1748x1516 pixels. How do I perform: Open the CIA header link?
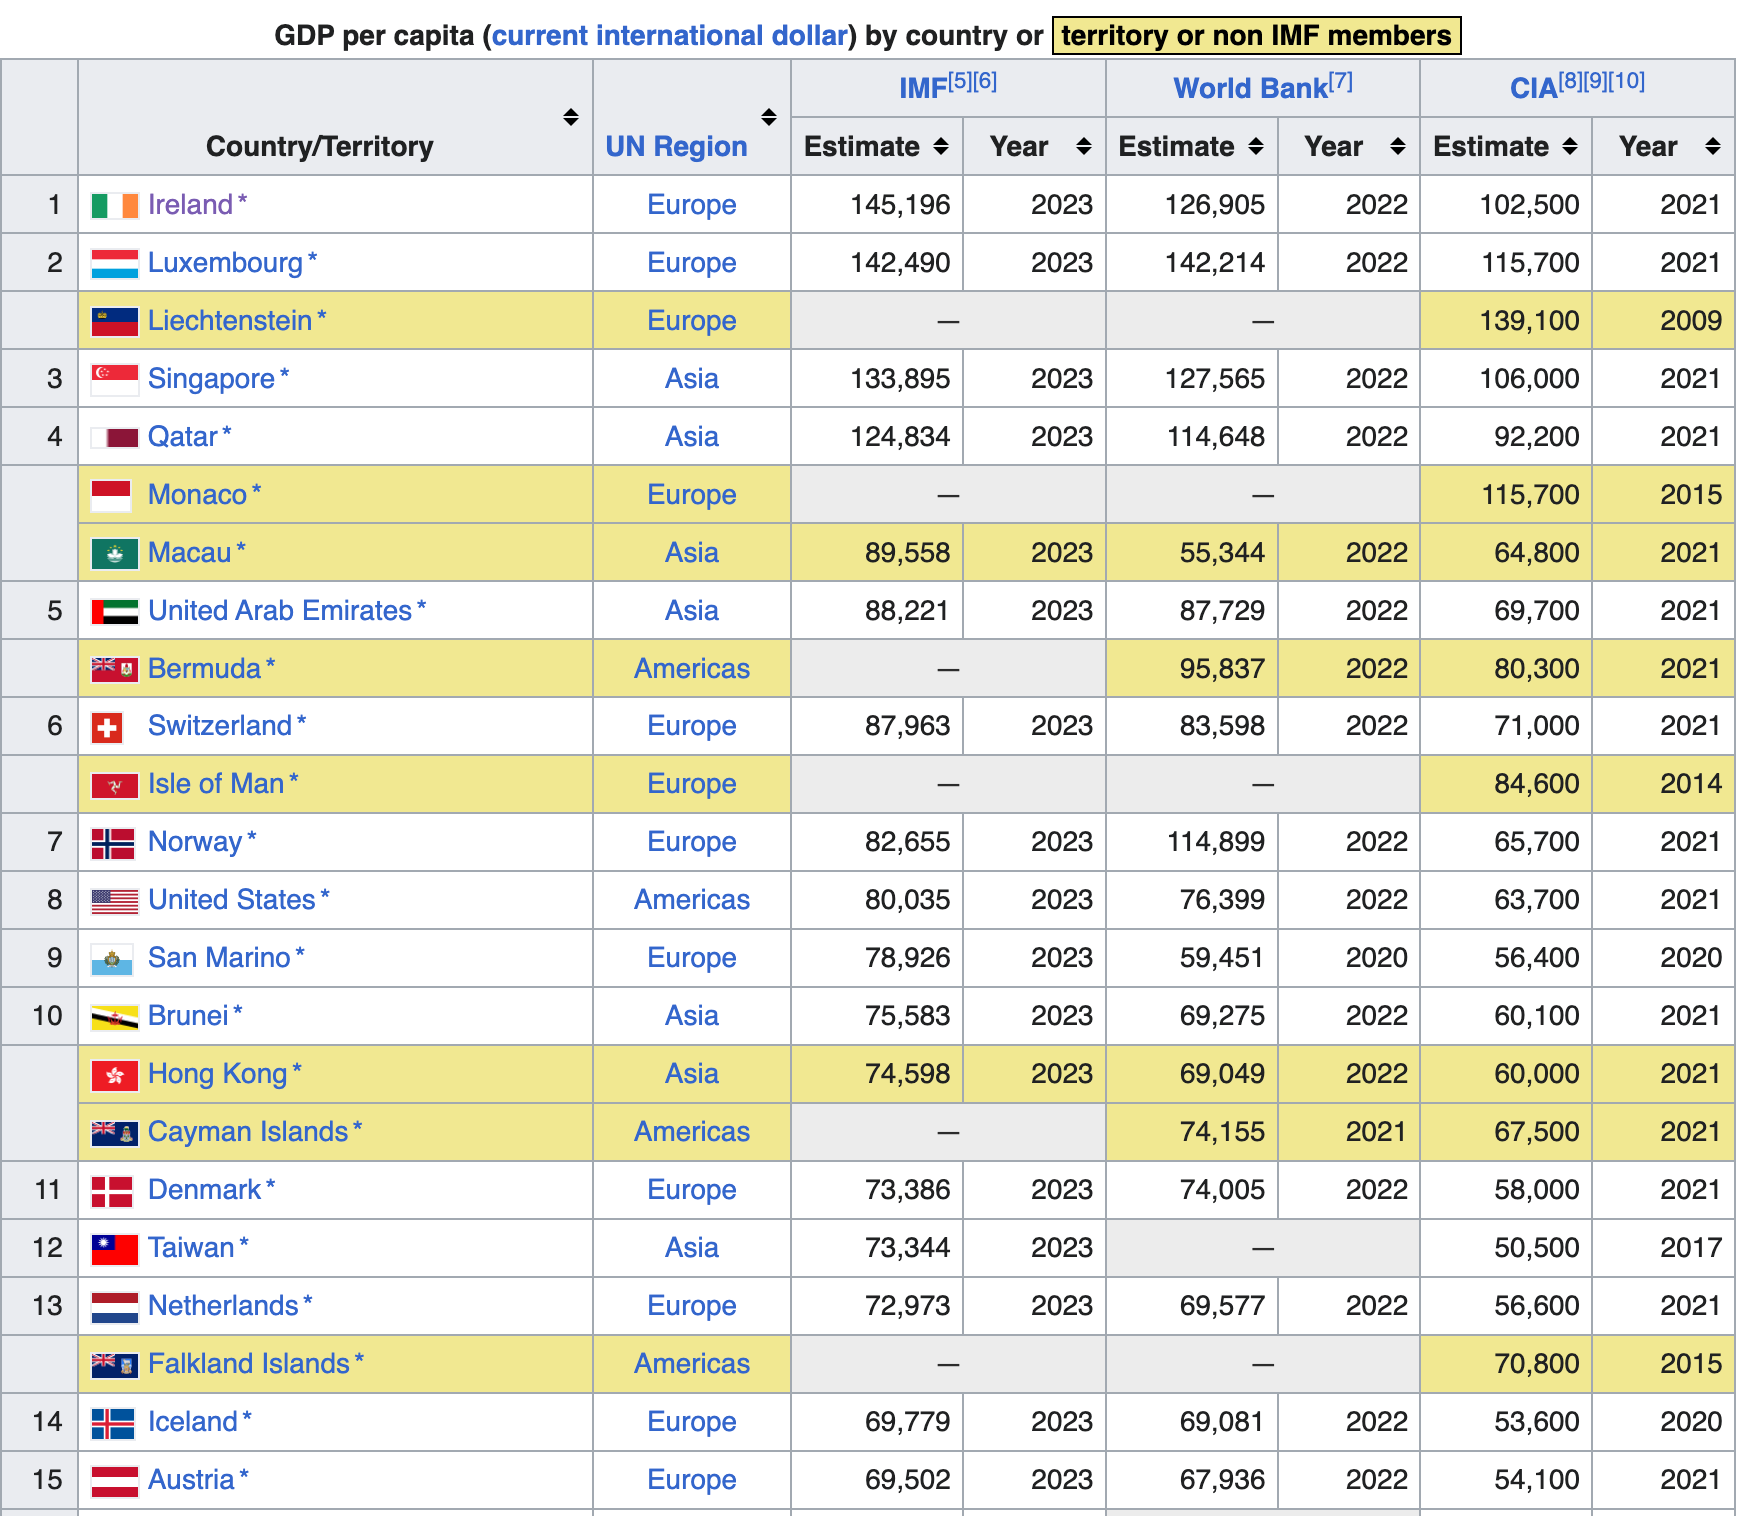pyautogui.click(x=1533, y=88)
